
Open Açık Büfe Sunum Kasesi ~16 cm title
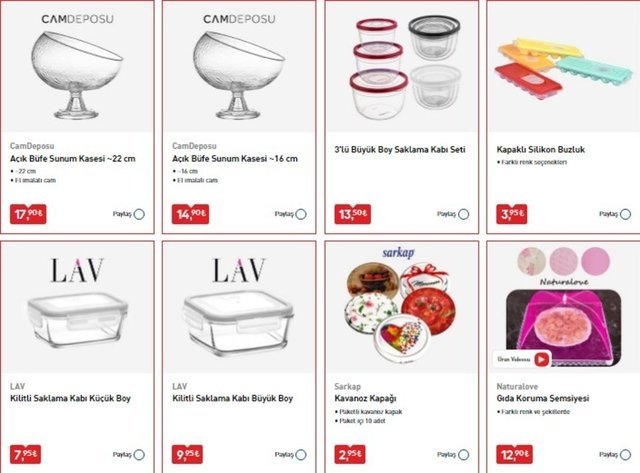click(235, 159)
